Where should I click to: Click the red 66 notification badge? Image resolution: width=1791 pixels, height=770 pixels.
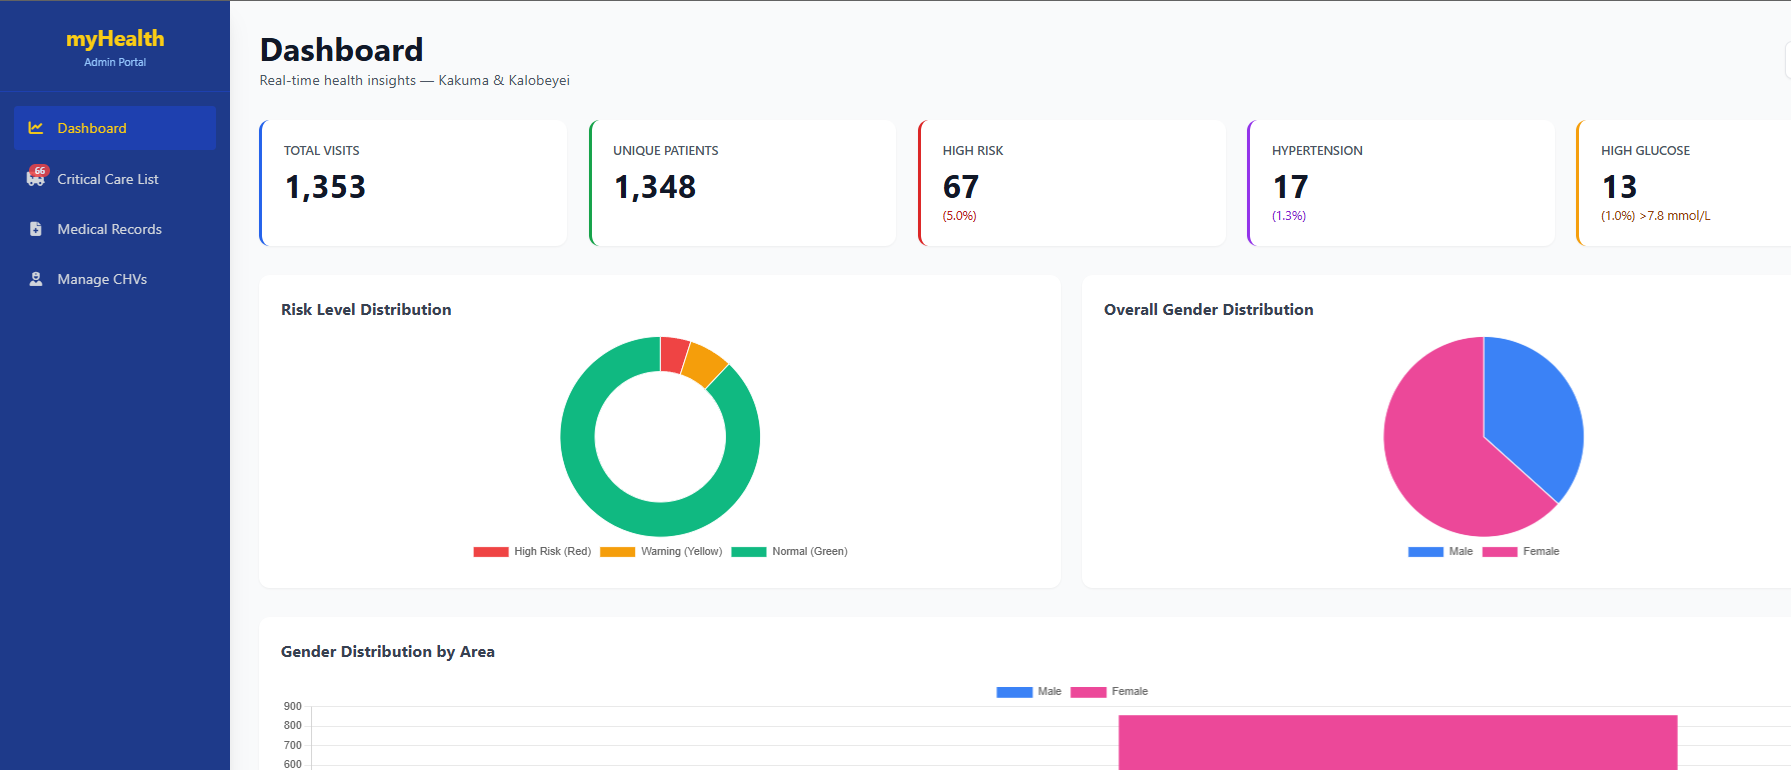(x=40, y=171)
